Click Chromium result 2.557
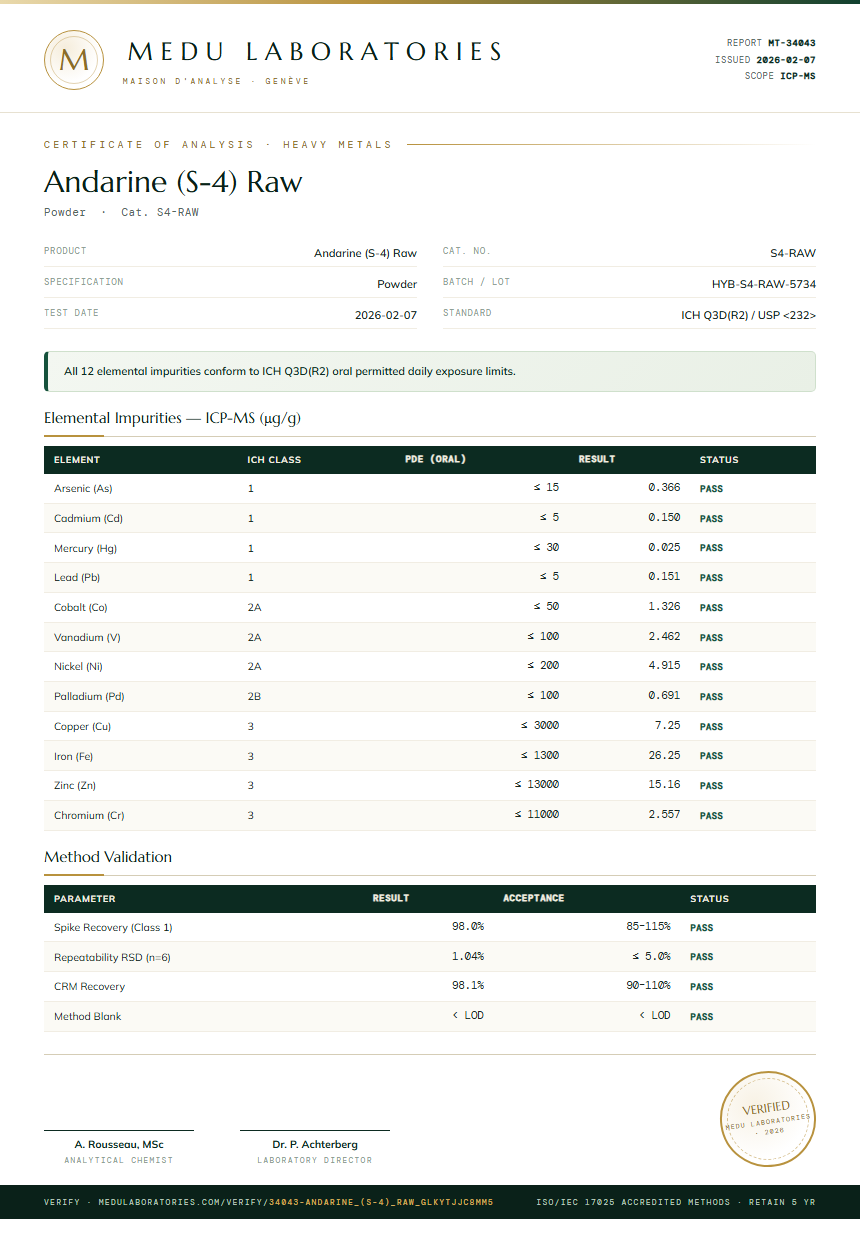Image resolution: width=860 pixels, height=1249 pixels. click(664, 814)
